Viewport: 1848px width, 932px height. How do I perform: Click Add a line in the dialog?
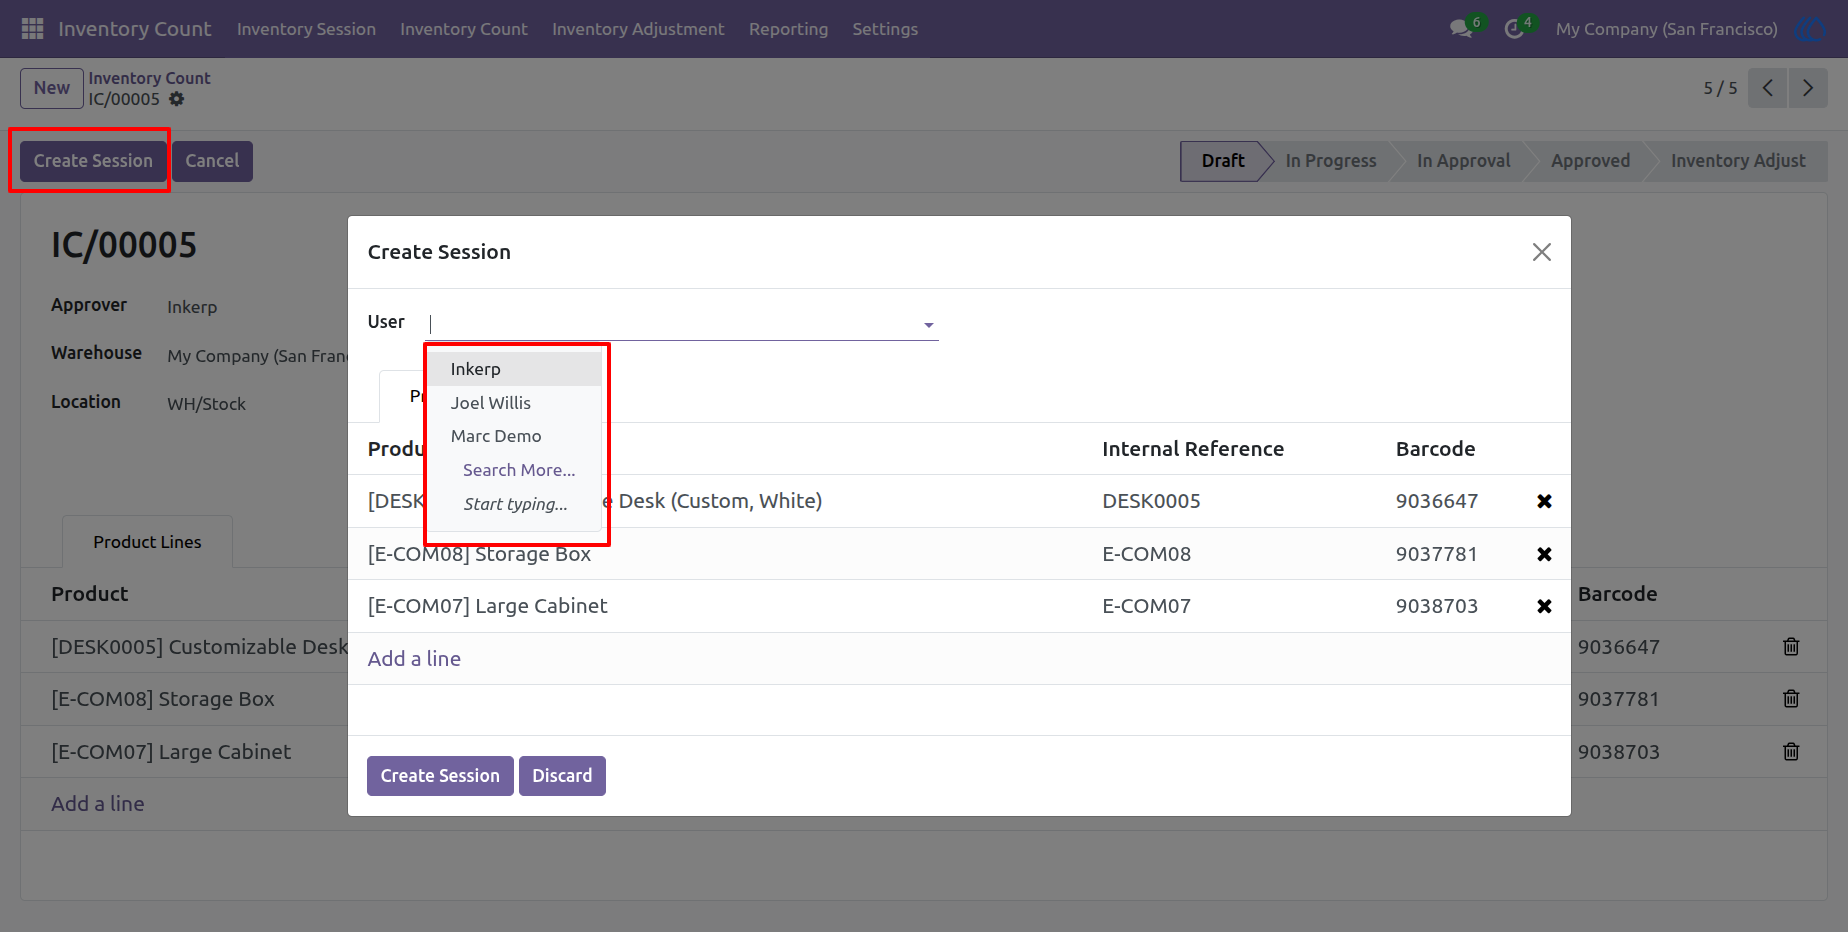point(414,659)
